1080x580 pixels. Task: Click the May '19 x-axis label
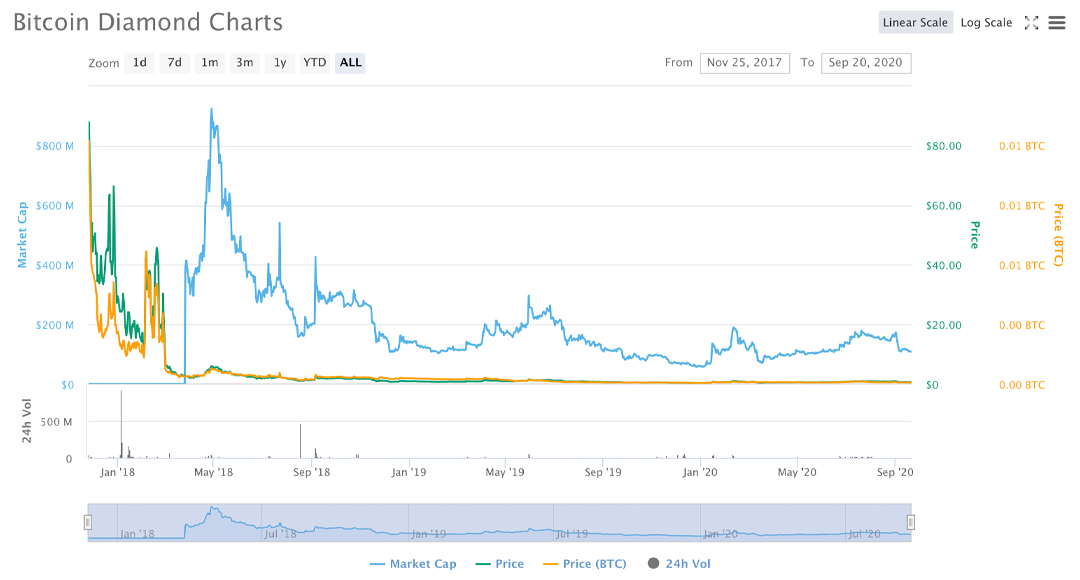click(x=505, y=473)
